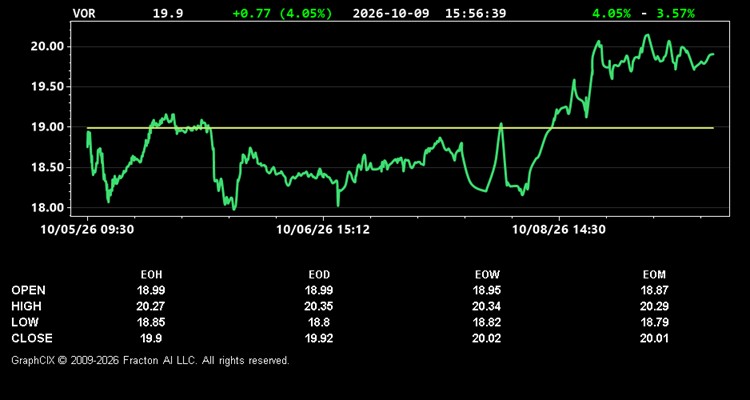This screenshot has height=400, width=750.
Task: Select OPEN value 18.99 under EOD
Action: pos(319,290)
